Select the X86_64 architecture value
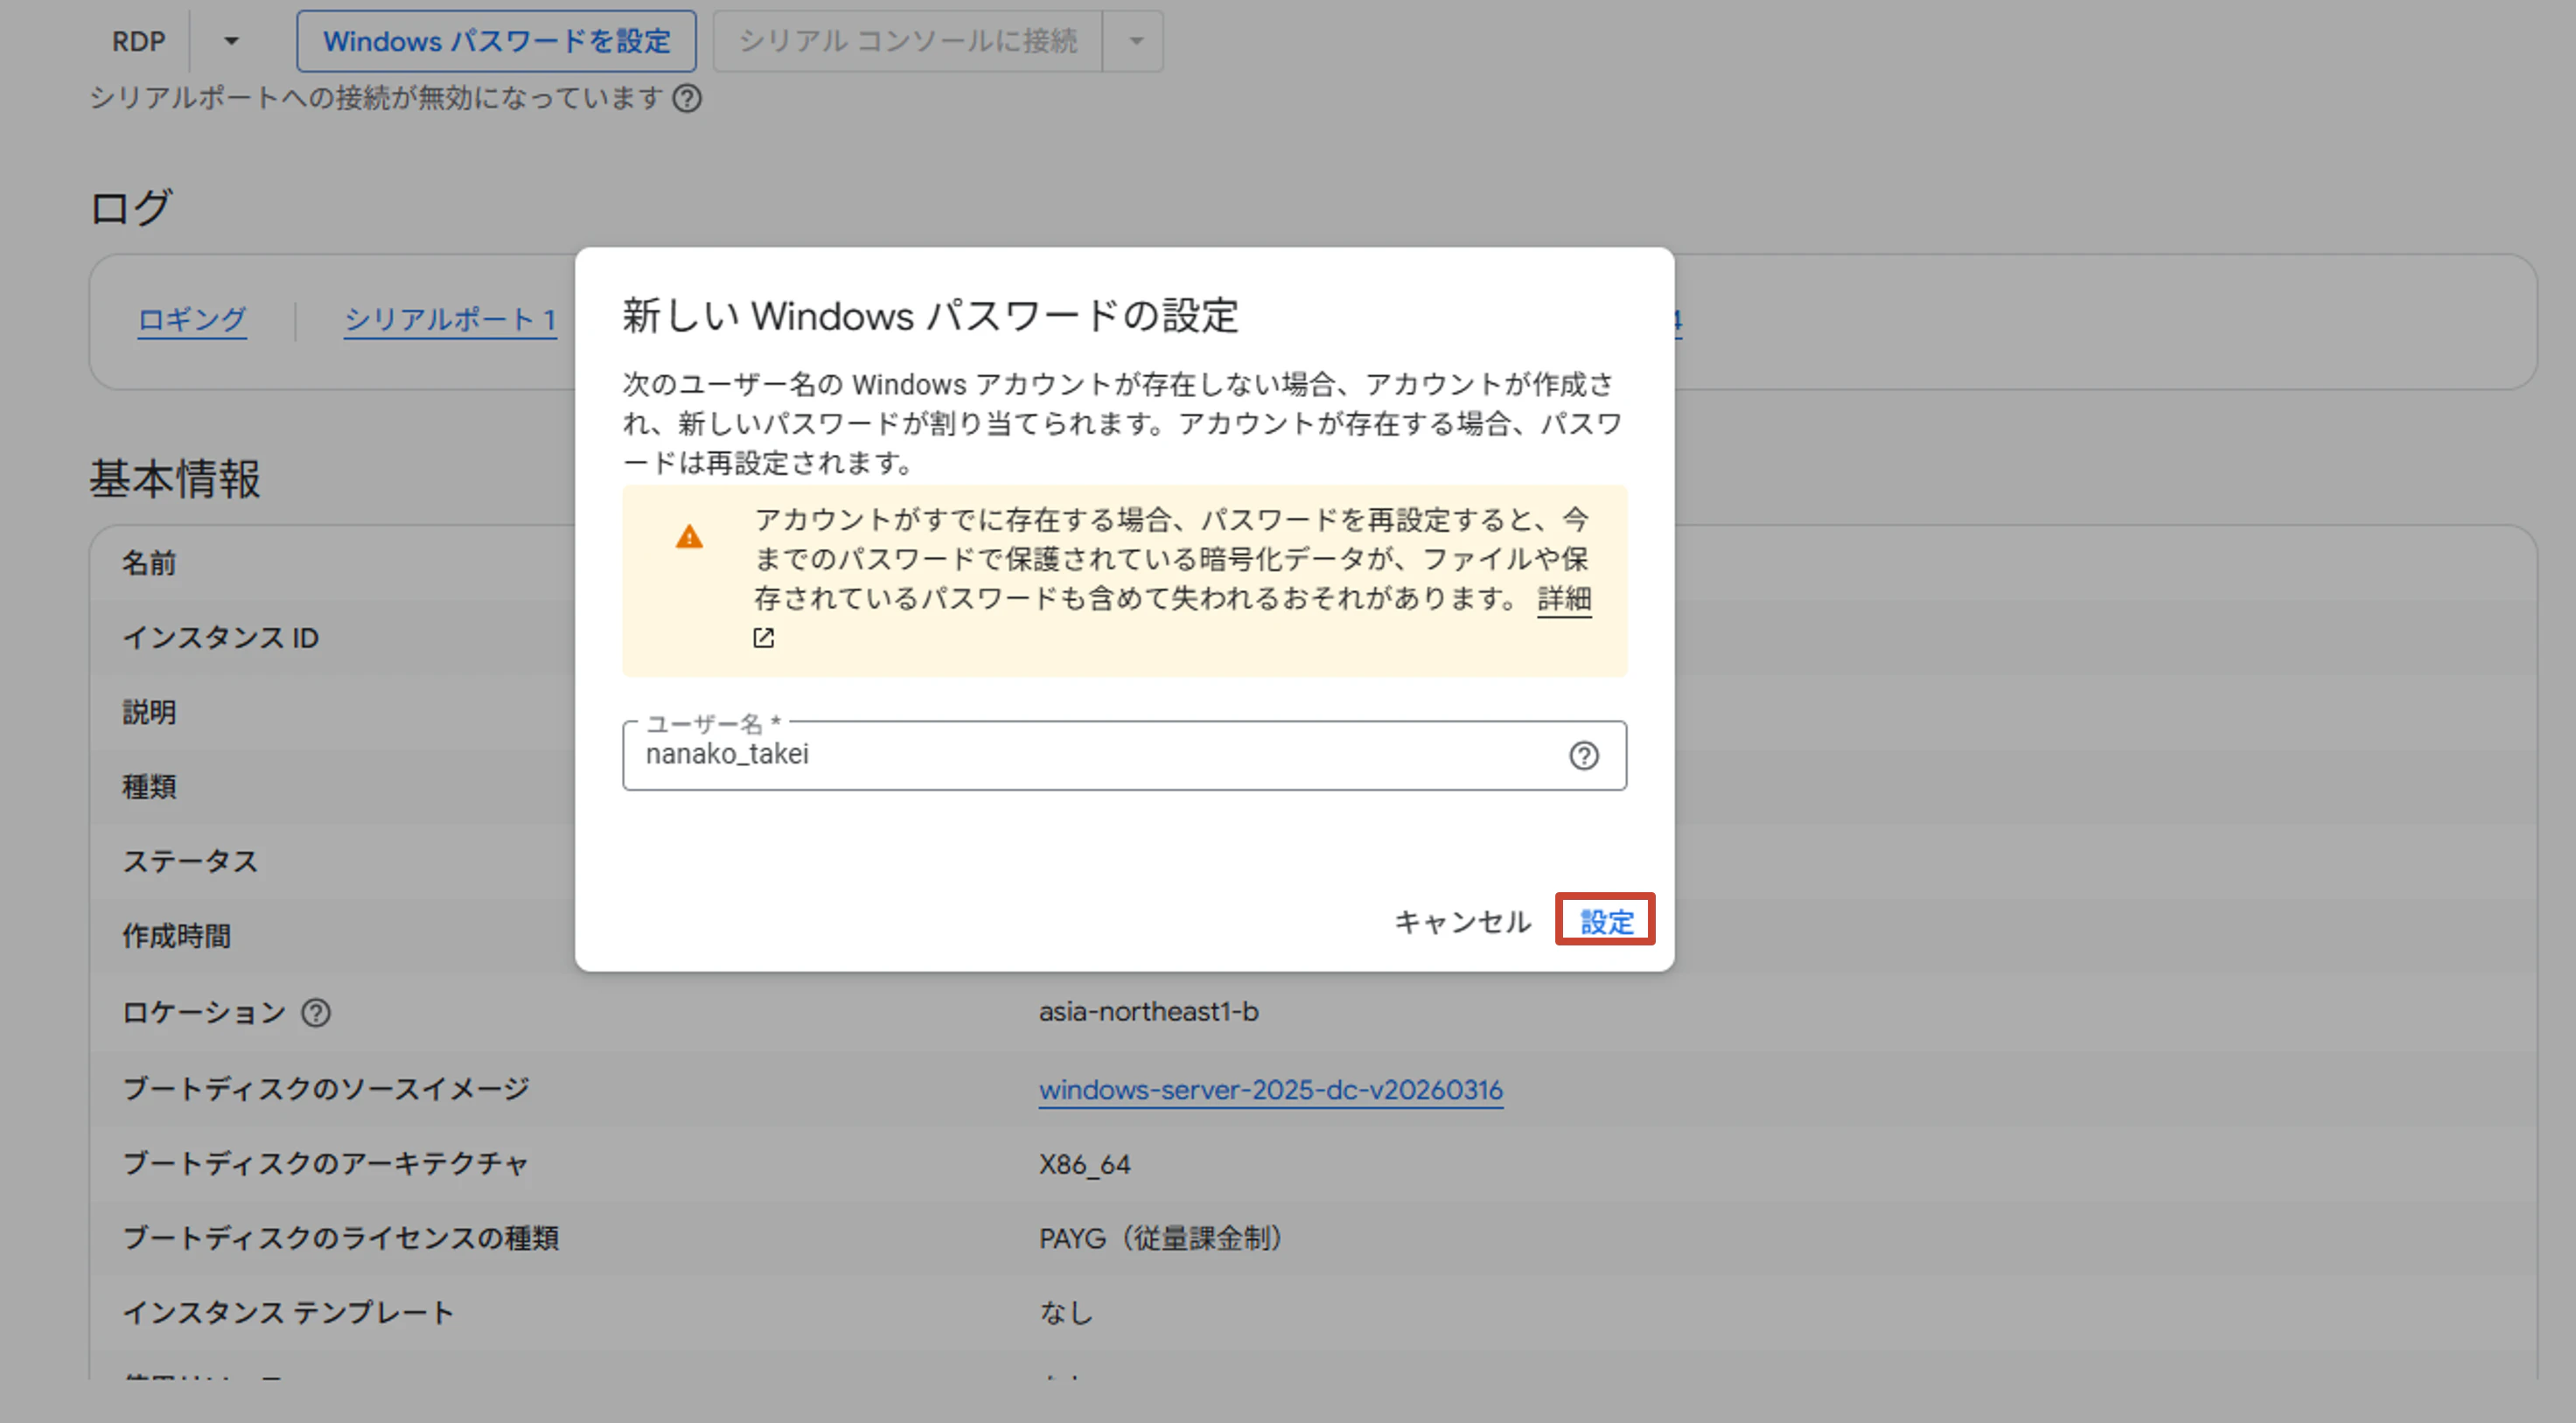The height and width of the screenshot is (1423, 2576). [1084, 1164]
